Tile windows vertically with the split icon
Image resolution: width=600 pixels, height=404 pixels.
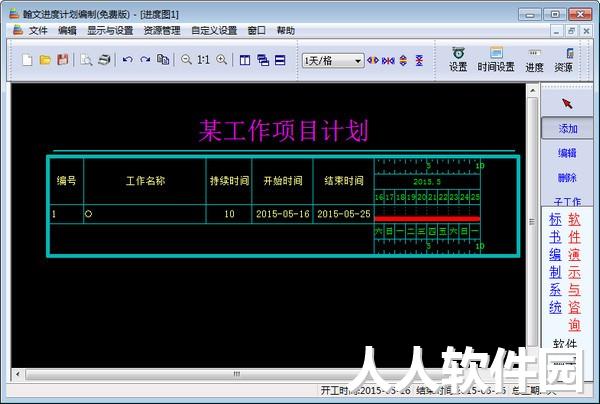click(245, 60)
